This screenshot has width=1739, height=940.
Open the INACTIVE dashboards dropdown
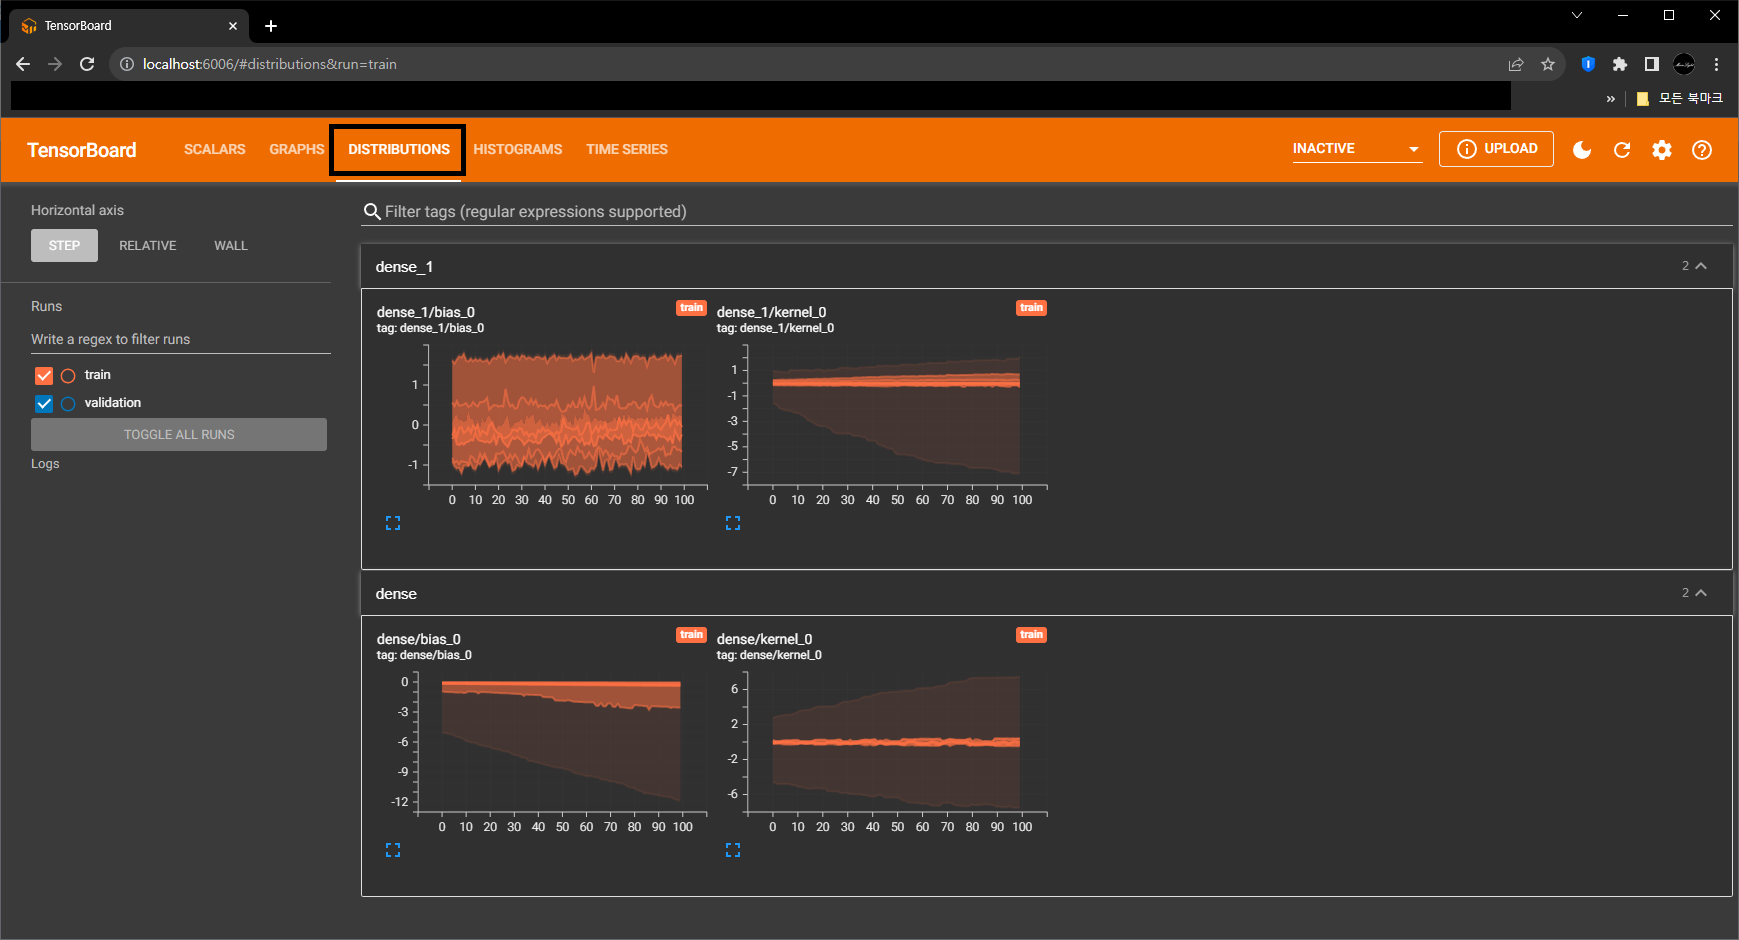point(1356,149)
